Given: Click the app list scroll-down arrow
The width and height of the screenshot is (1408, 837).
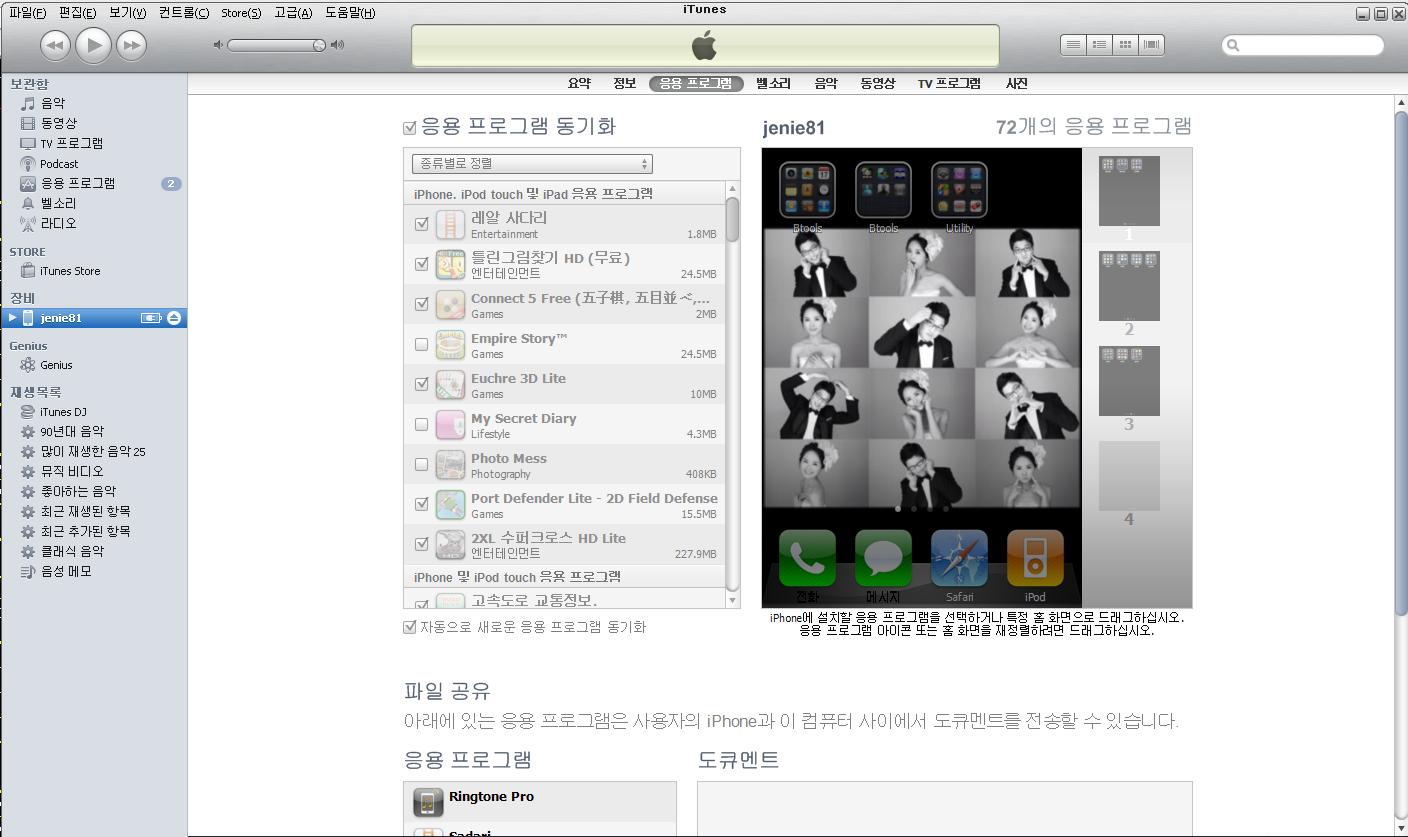Looking at the screenshot, I should [x=732, y=600].
